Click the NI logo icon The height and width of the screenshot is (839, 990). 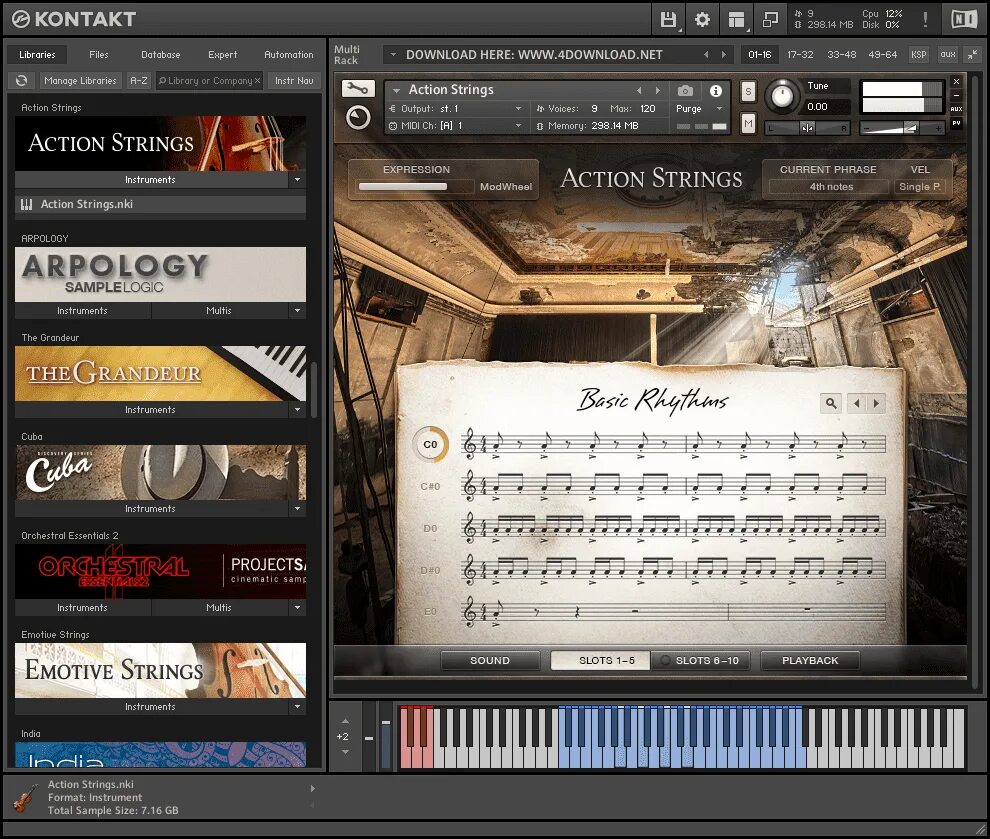point(963,20)
